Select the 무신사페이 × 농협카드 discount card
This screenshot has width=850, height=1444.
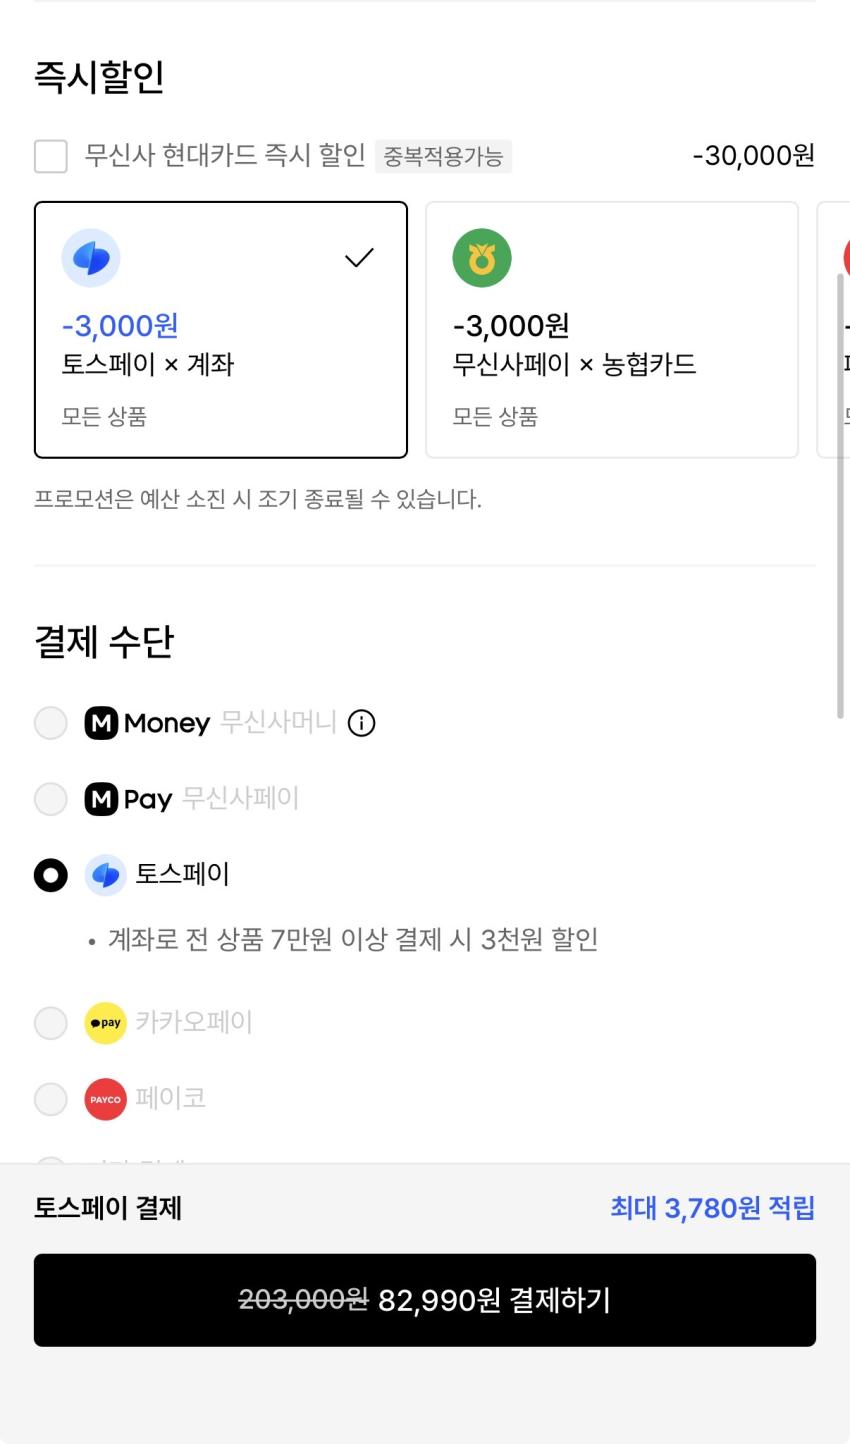[611, 330]
